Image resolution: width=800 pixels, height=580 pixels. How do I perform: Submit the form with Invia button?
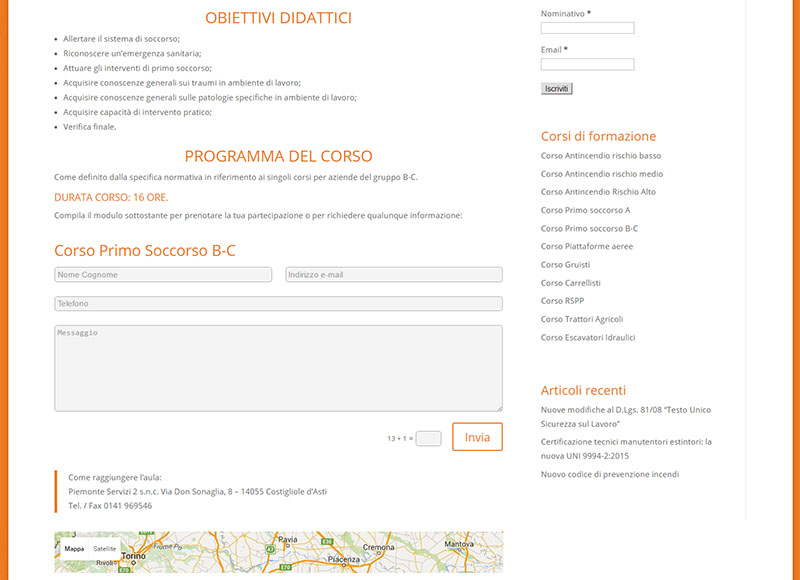coord(477,437)
